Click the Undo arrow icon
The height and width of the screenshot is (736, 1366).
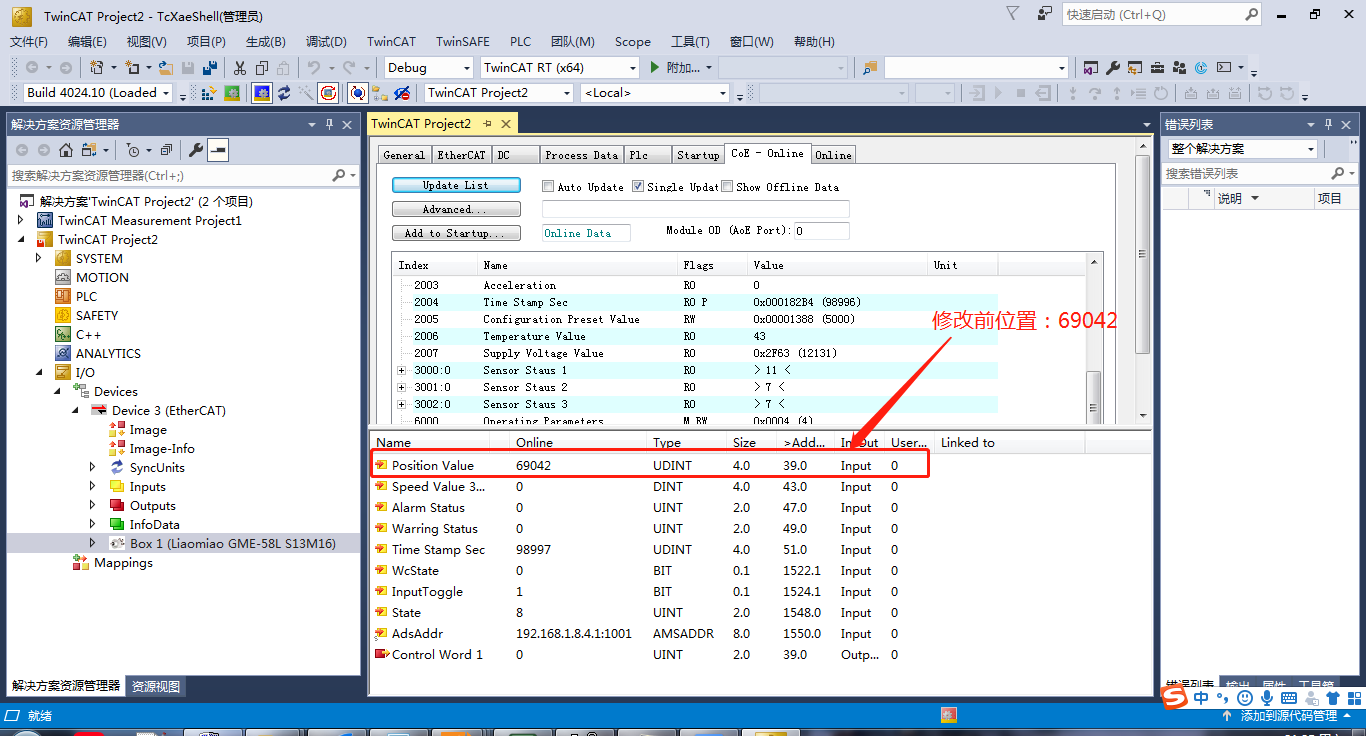point(313,68)
